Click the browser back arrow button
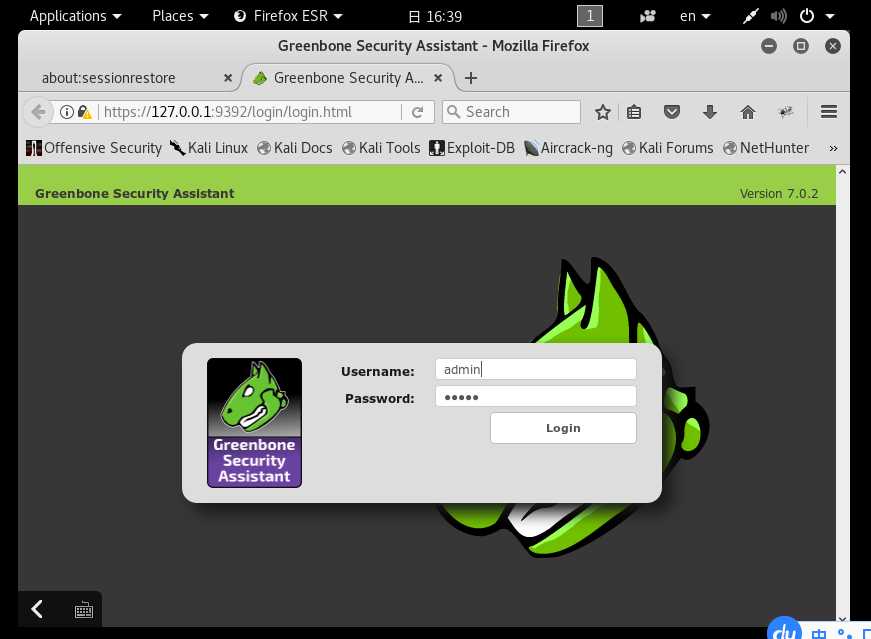 [x=38, y=112]
